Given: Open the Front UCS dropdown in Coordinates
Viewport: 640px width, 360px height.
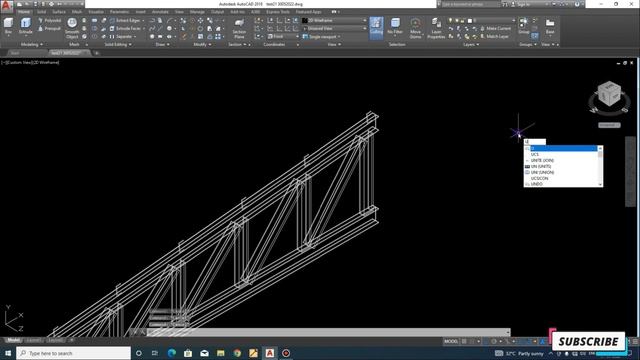Looking at the screenshot, I should (x=283, y=37).
